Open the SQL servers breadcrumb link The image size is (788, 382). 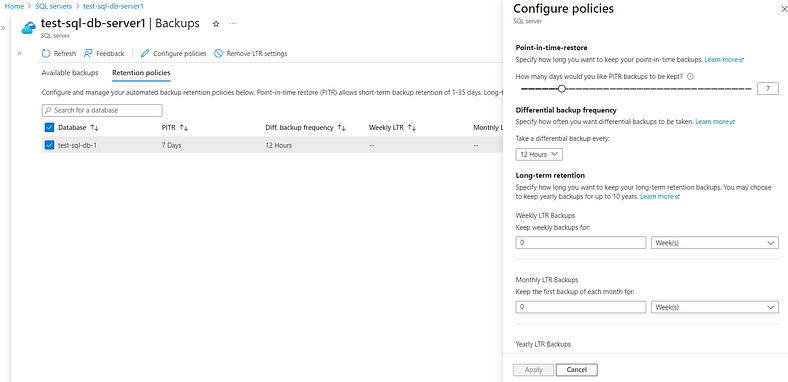pos(54,6)
